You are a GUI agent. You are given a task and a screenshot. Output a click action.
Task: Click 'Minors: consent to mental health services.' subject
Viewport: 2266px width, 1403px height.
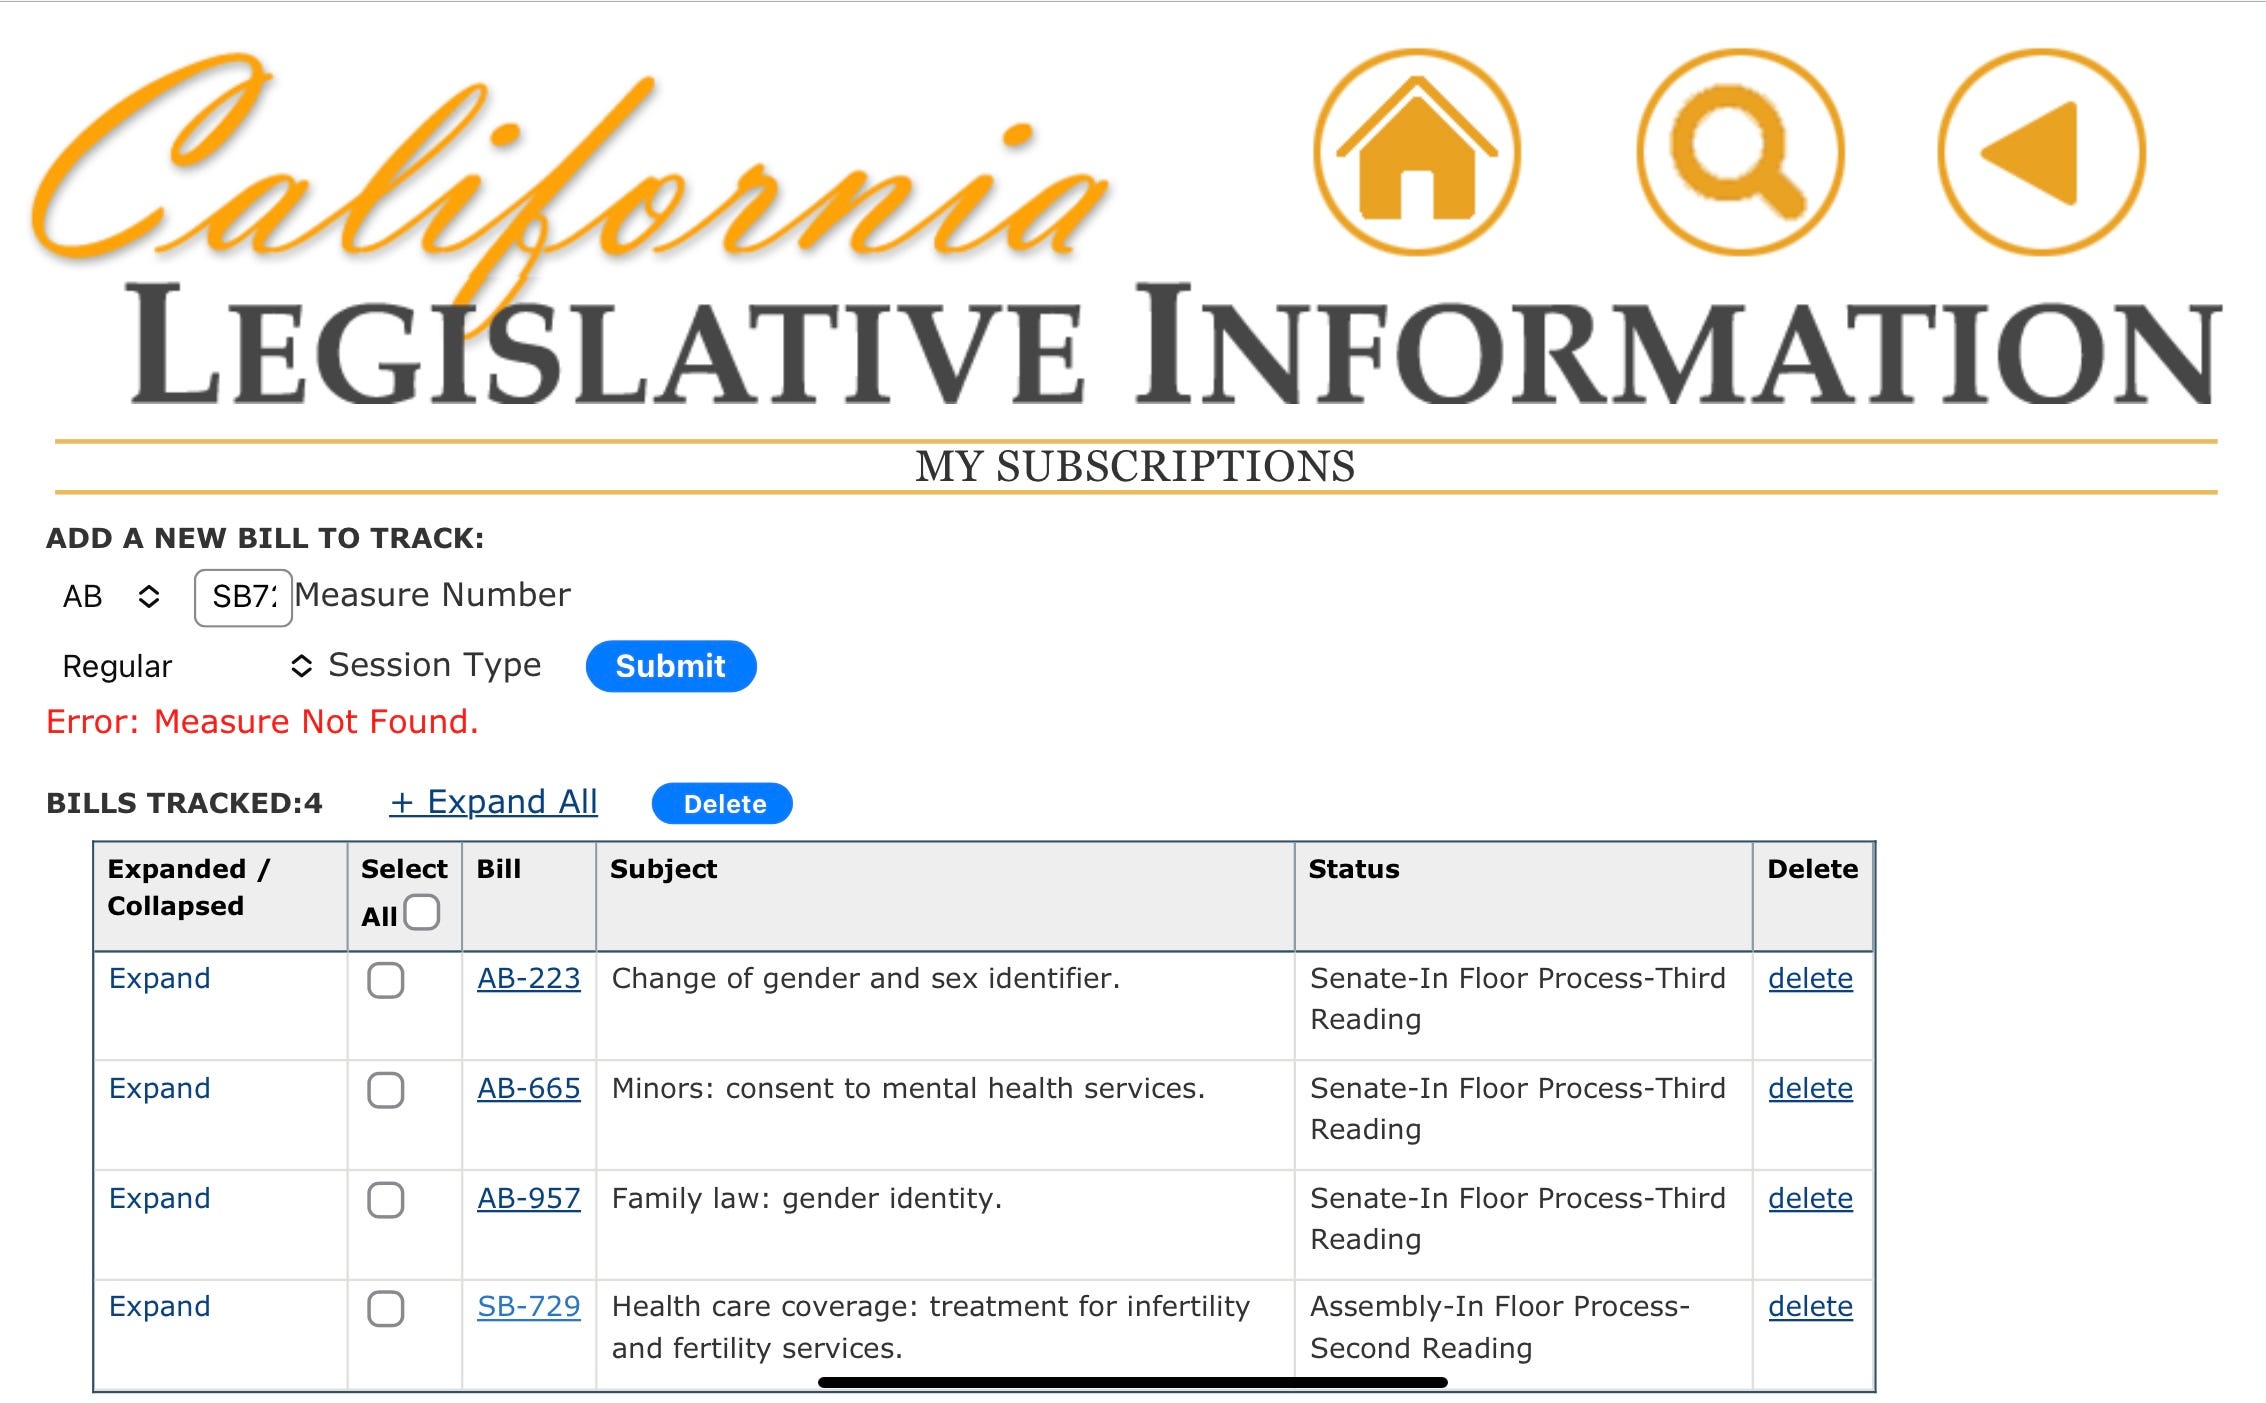pos(908,1088)
